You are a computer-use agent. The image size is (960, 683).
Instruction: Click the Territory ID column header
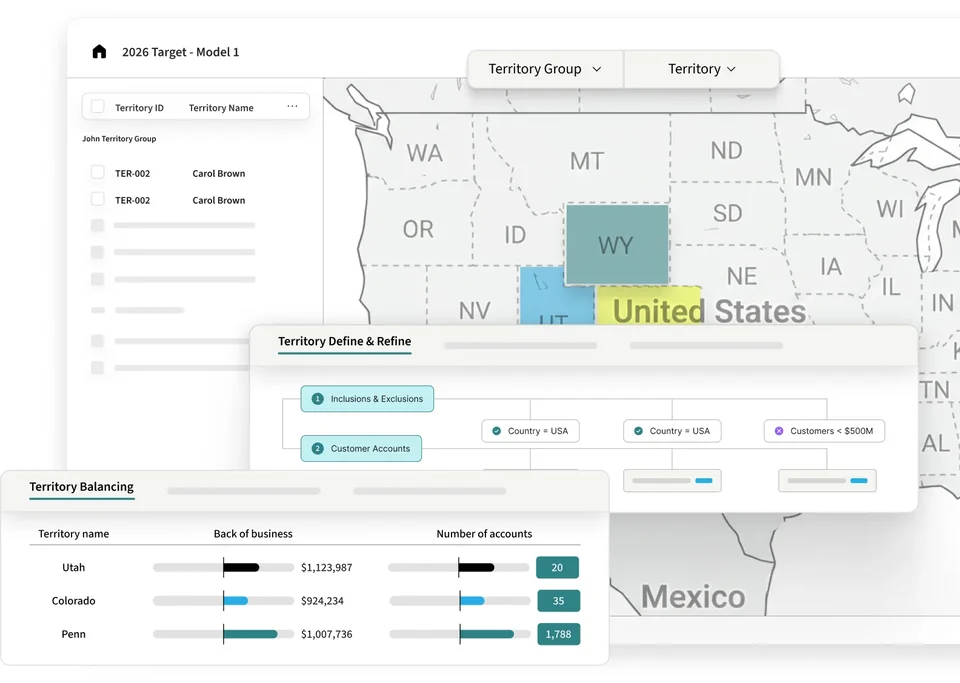pyautogui.click(x=139, y=108)
